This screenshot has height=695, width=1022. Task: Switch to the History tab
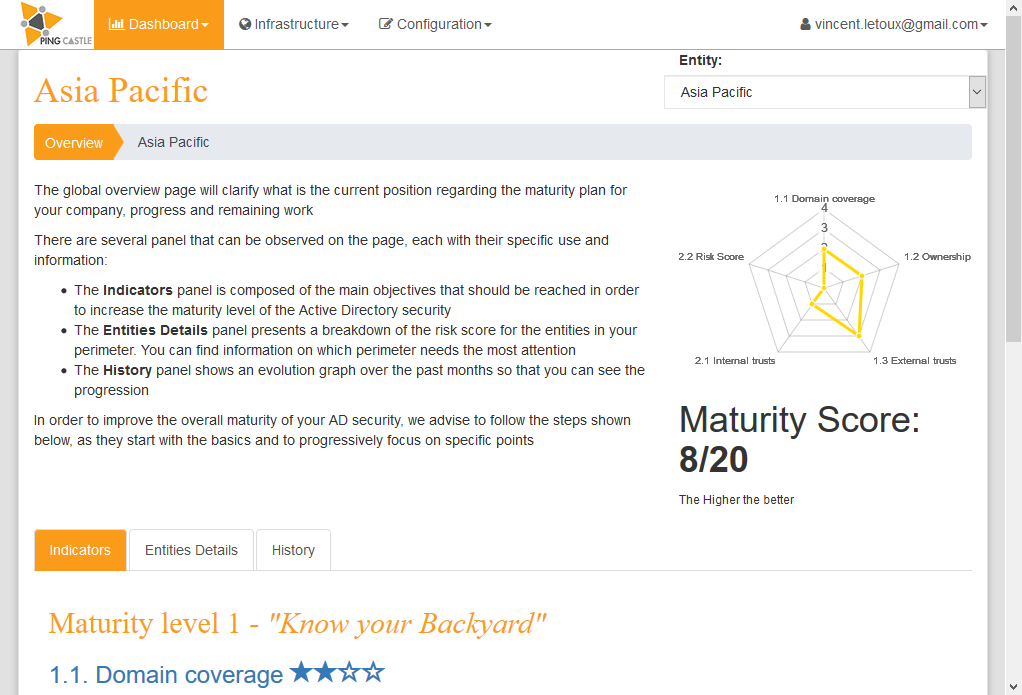pyautogui.click(x=293, y=550)
